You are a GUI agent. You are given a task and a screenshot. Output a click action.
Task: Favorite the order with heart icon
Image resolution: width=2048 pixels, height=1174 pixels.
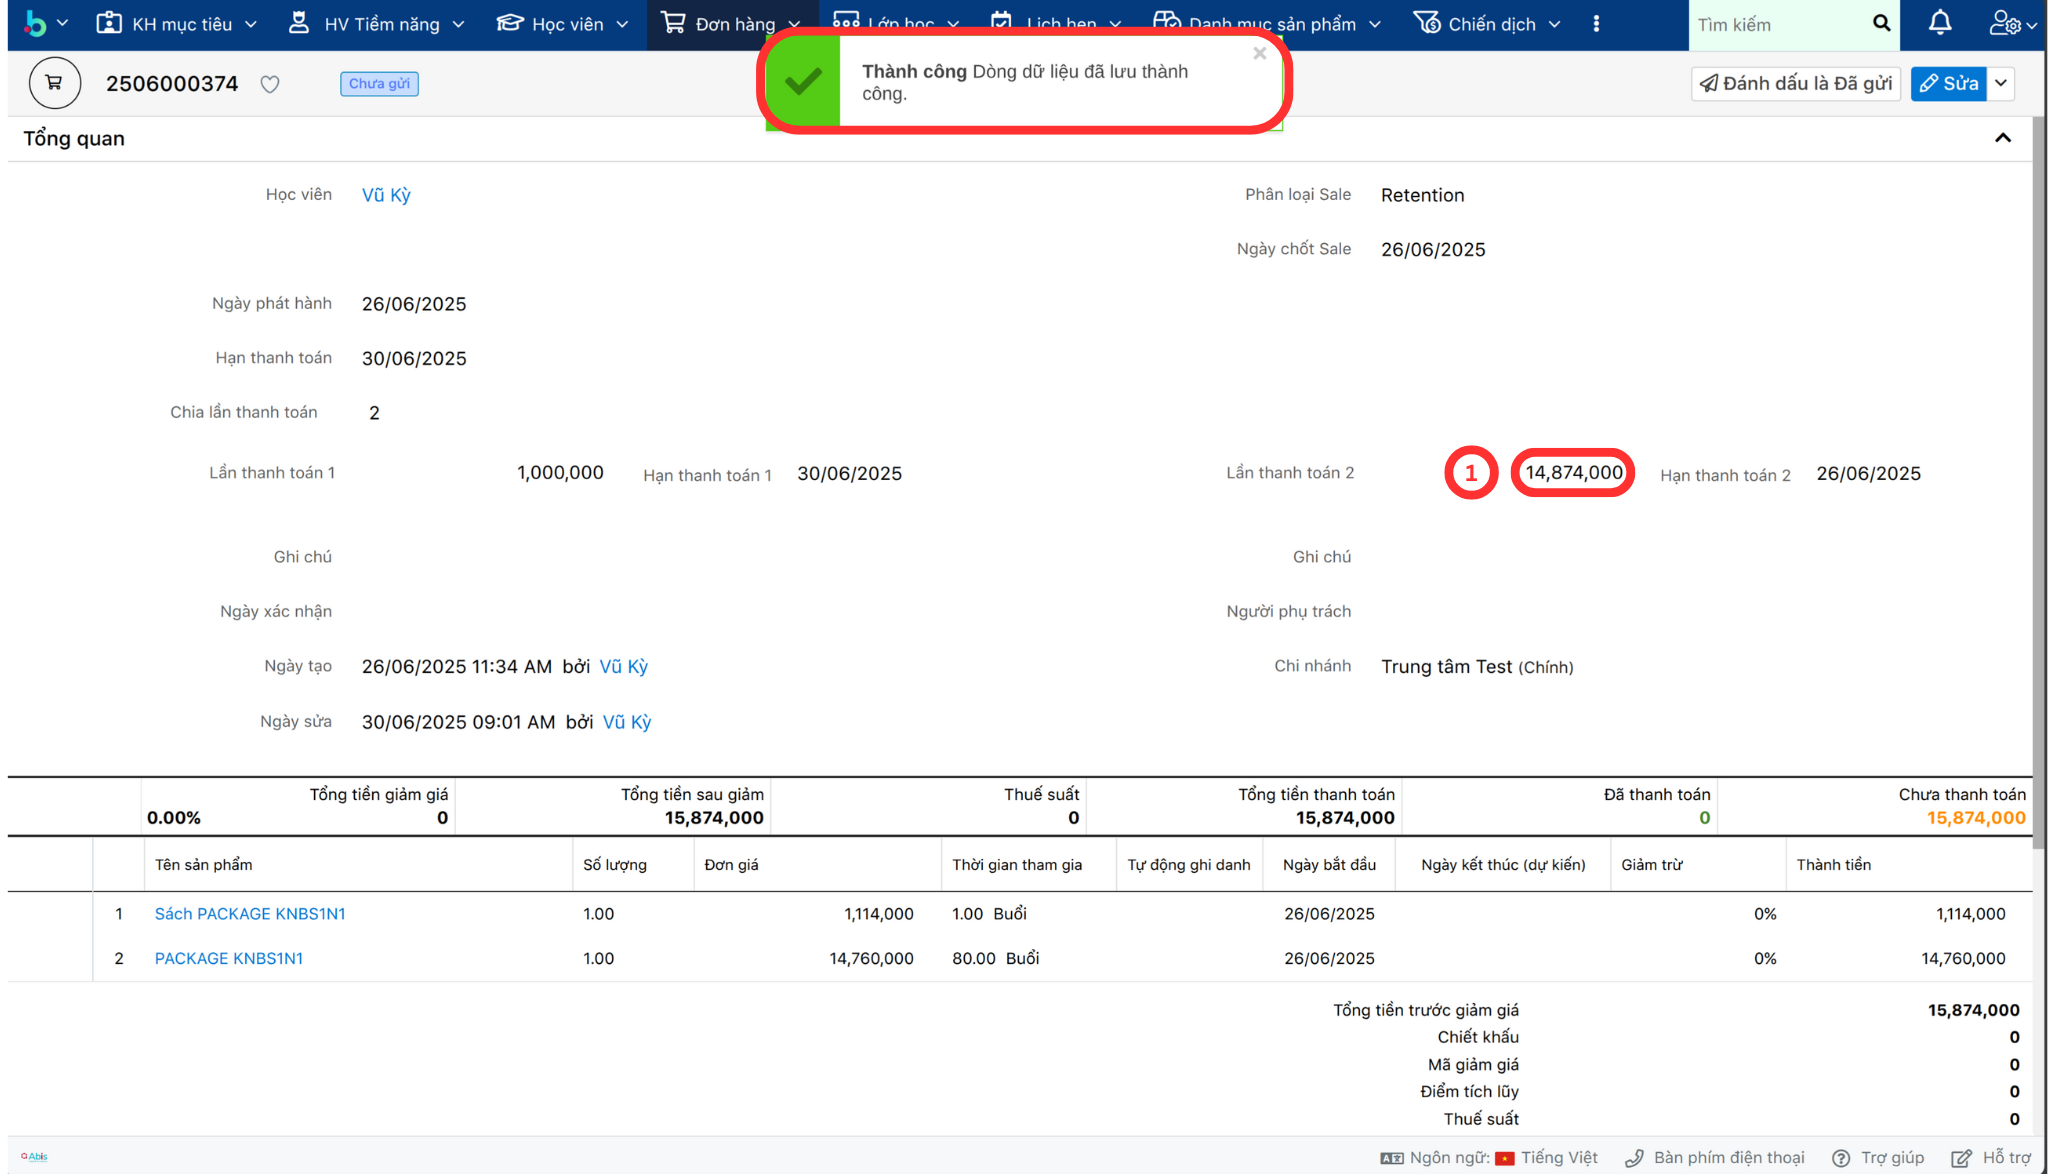tap(270, 84)
